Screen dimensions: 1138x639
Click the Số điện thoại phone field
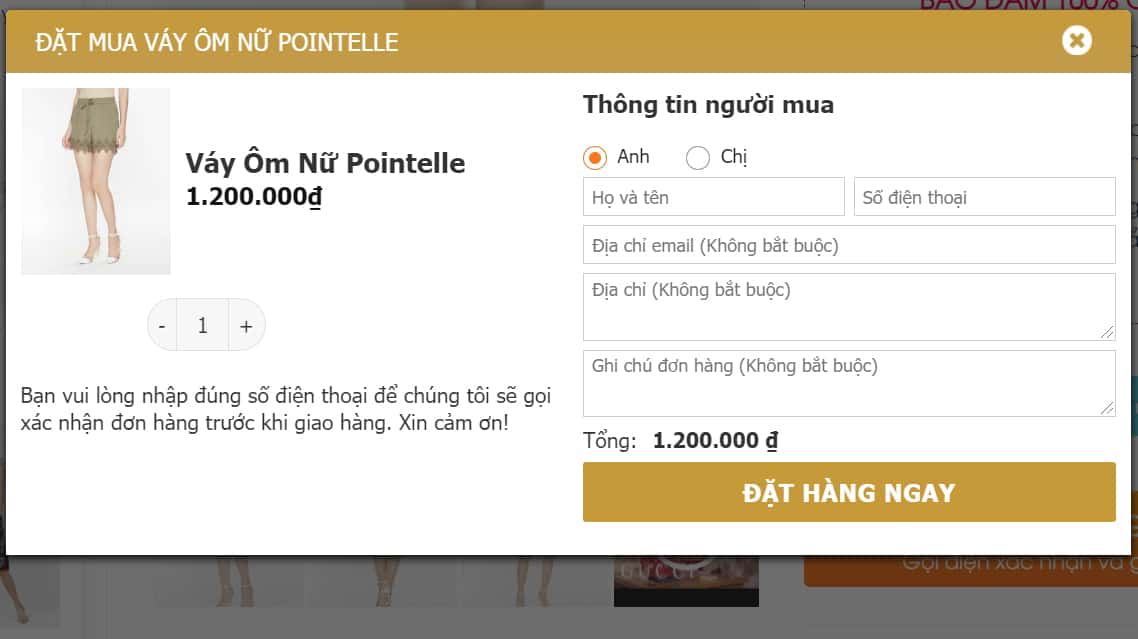coord(984,196)
